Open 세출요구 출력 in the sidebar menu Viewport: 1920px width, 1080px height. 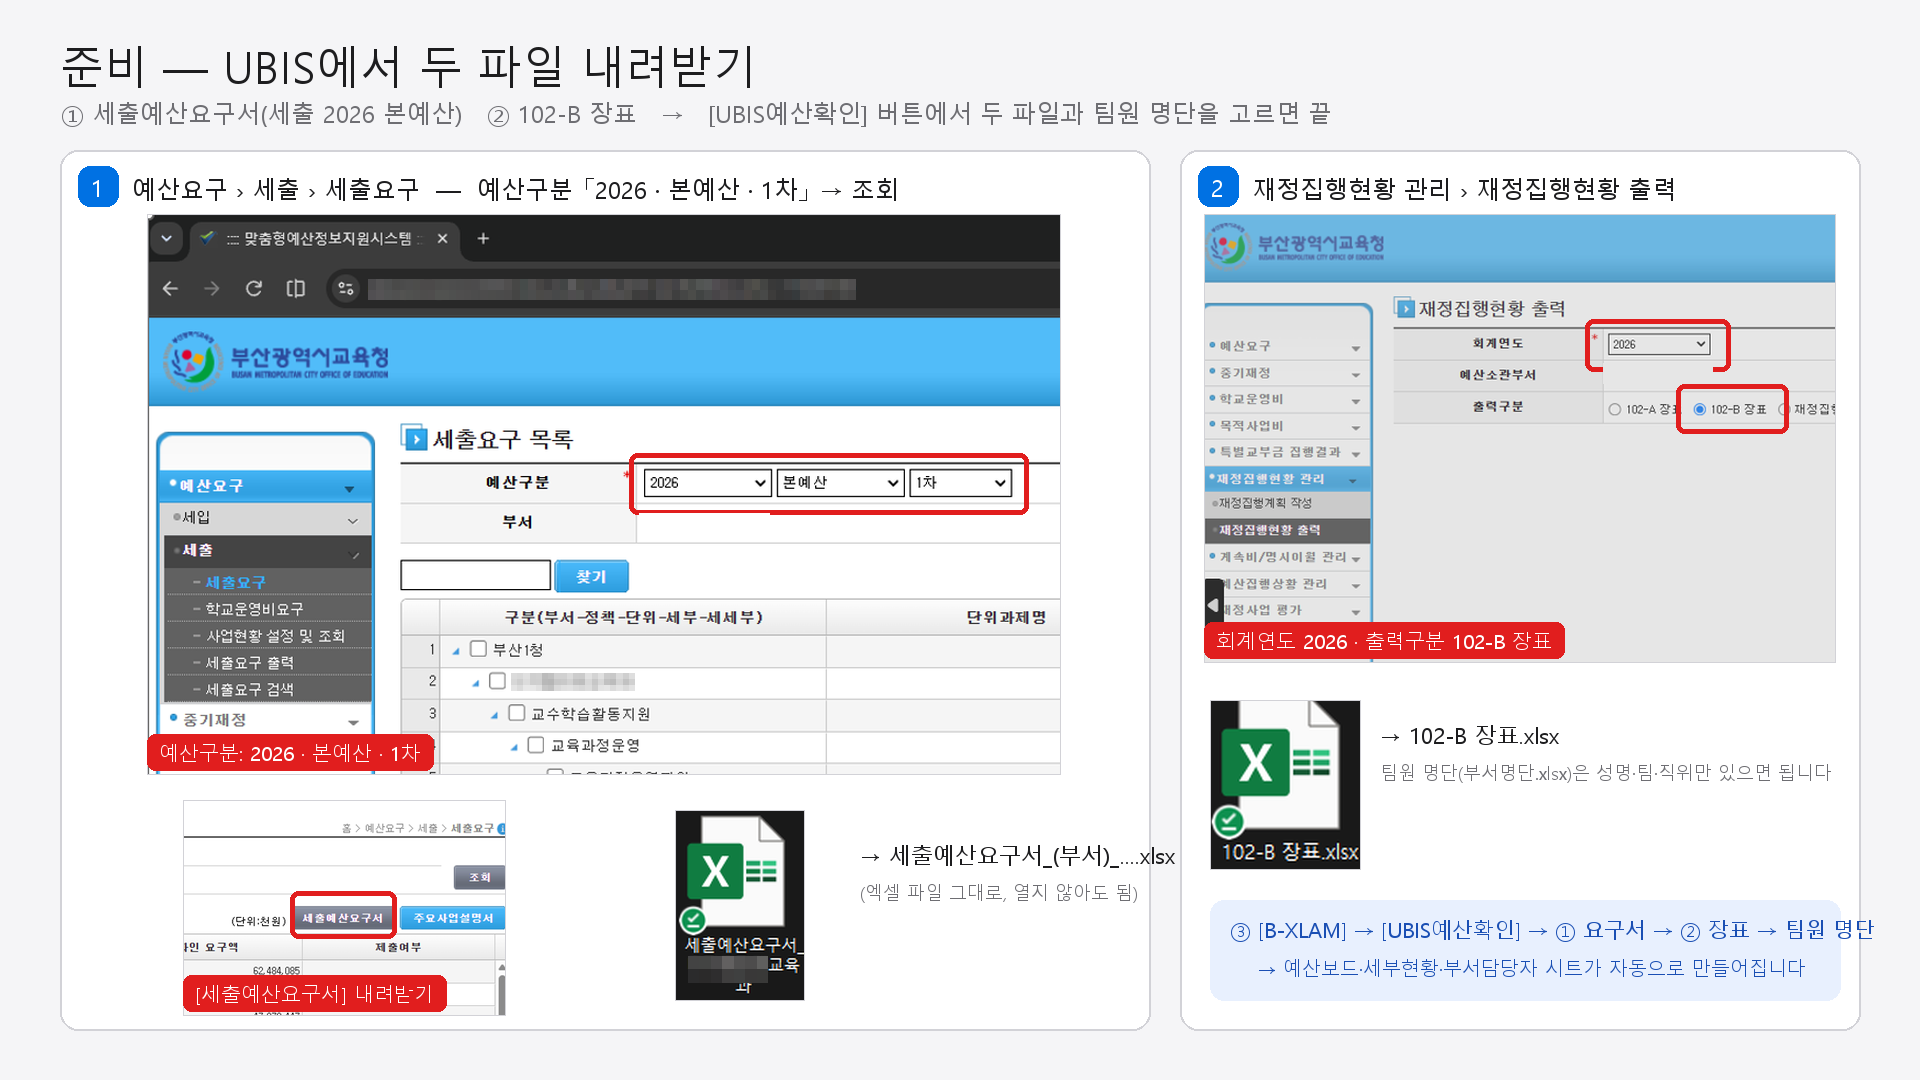(249, 663)
